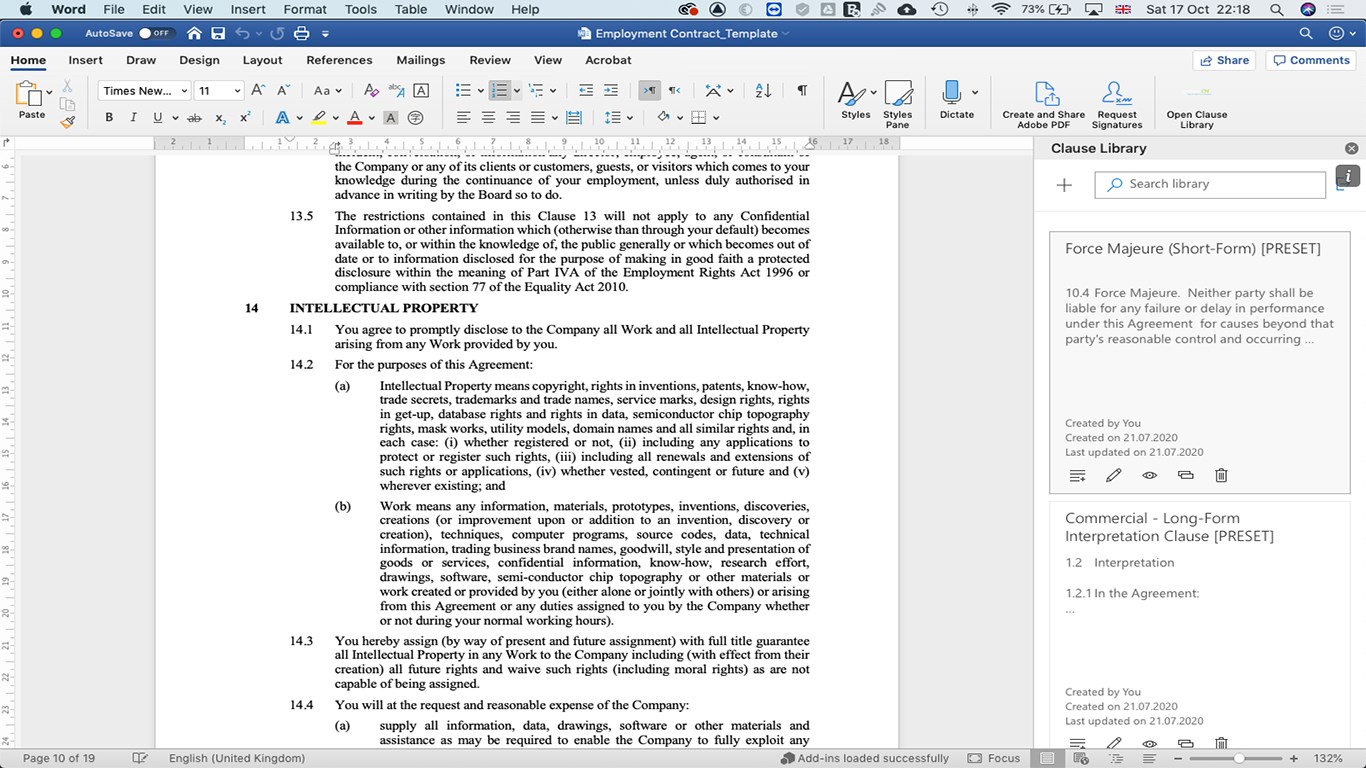Viewport: 1366px width, 768px height.
Task: Open the Review ribbon tab
Action: click(490, 60)
